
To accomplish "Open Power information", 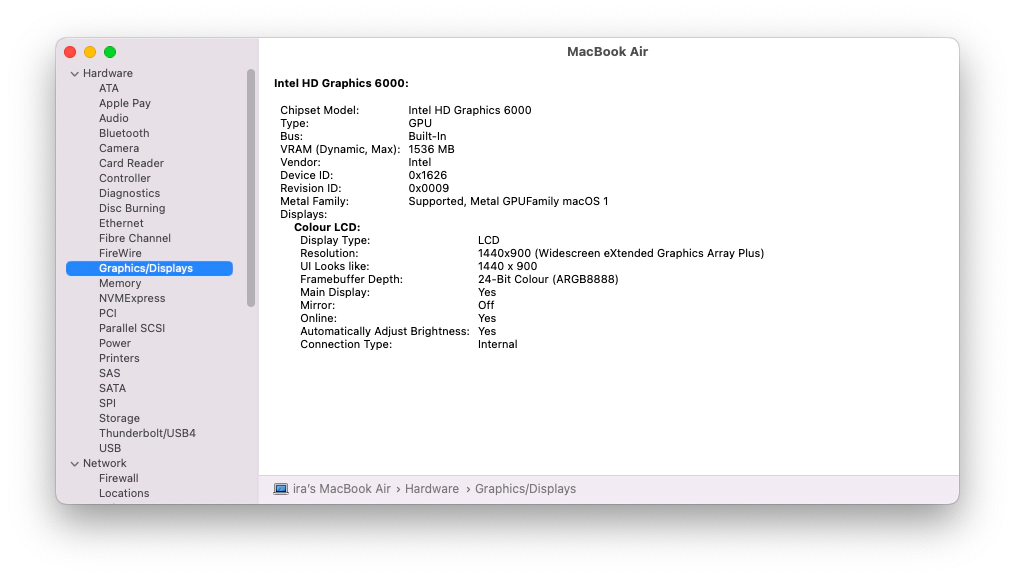I will 115,343.
